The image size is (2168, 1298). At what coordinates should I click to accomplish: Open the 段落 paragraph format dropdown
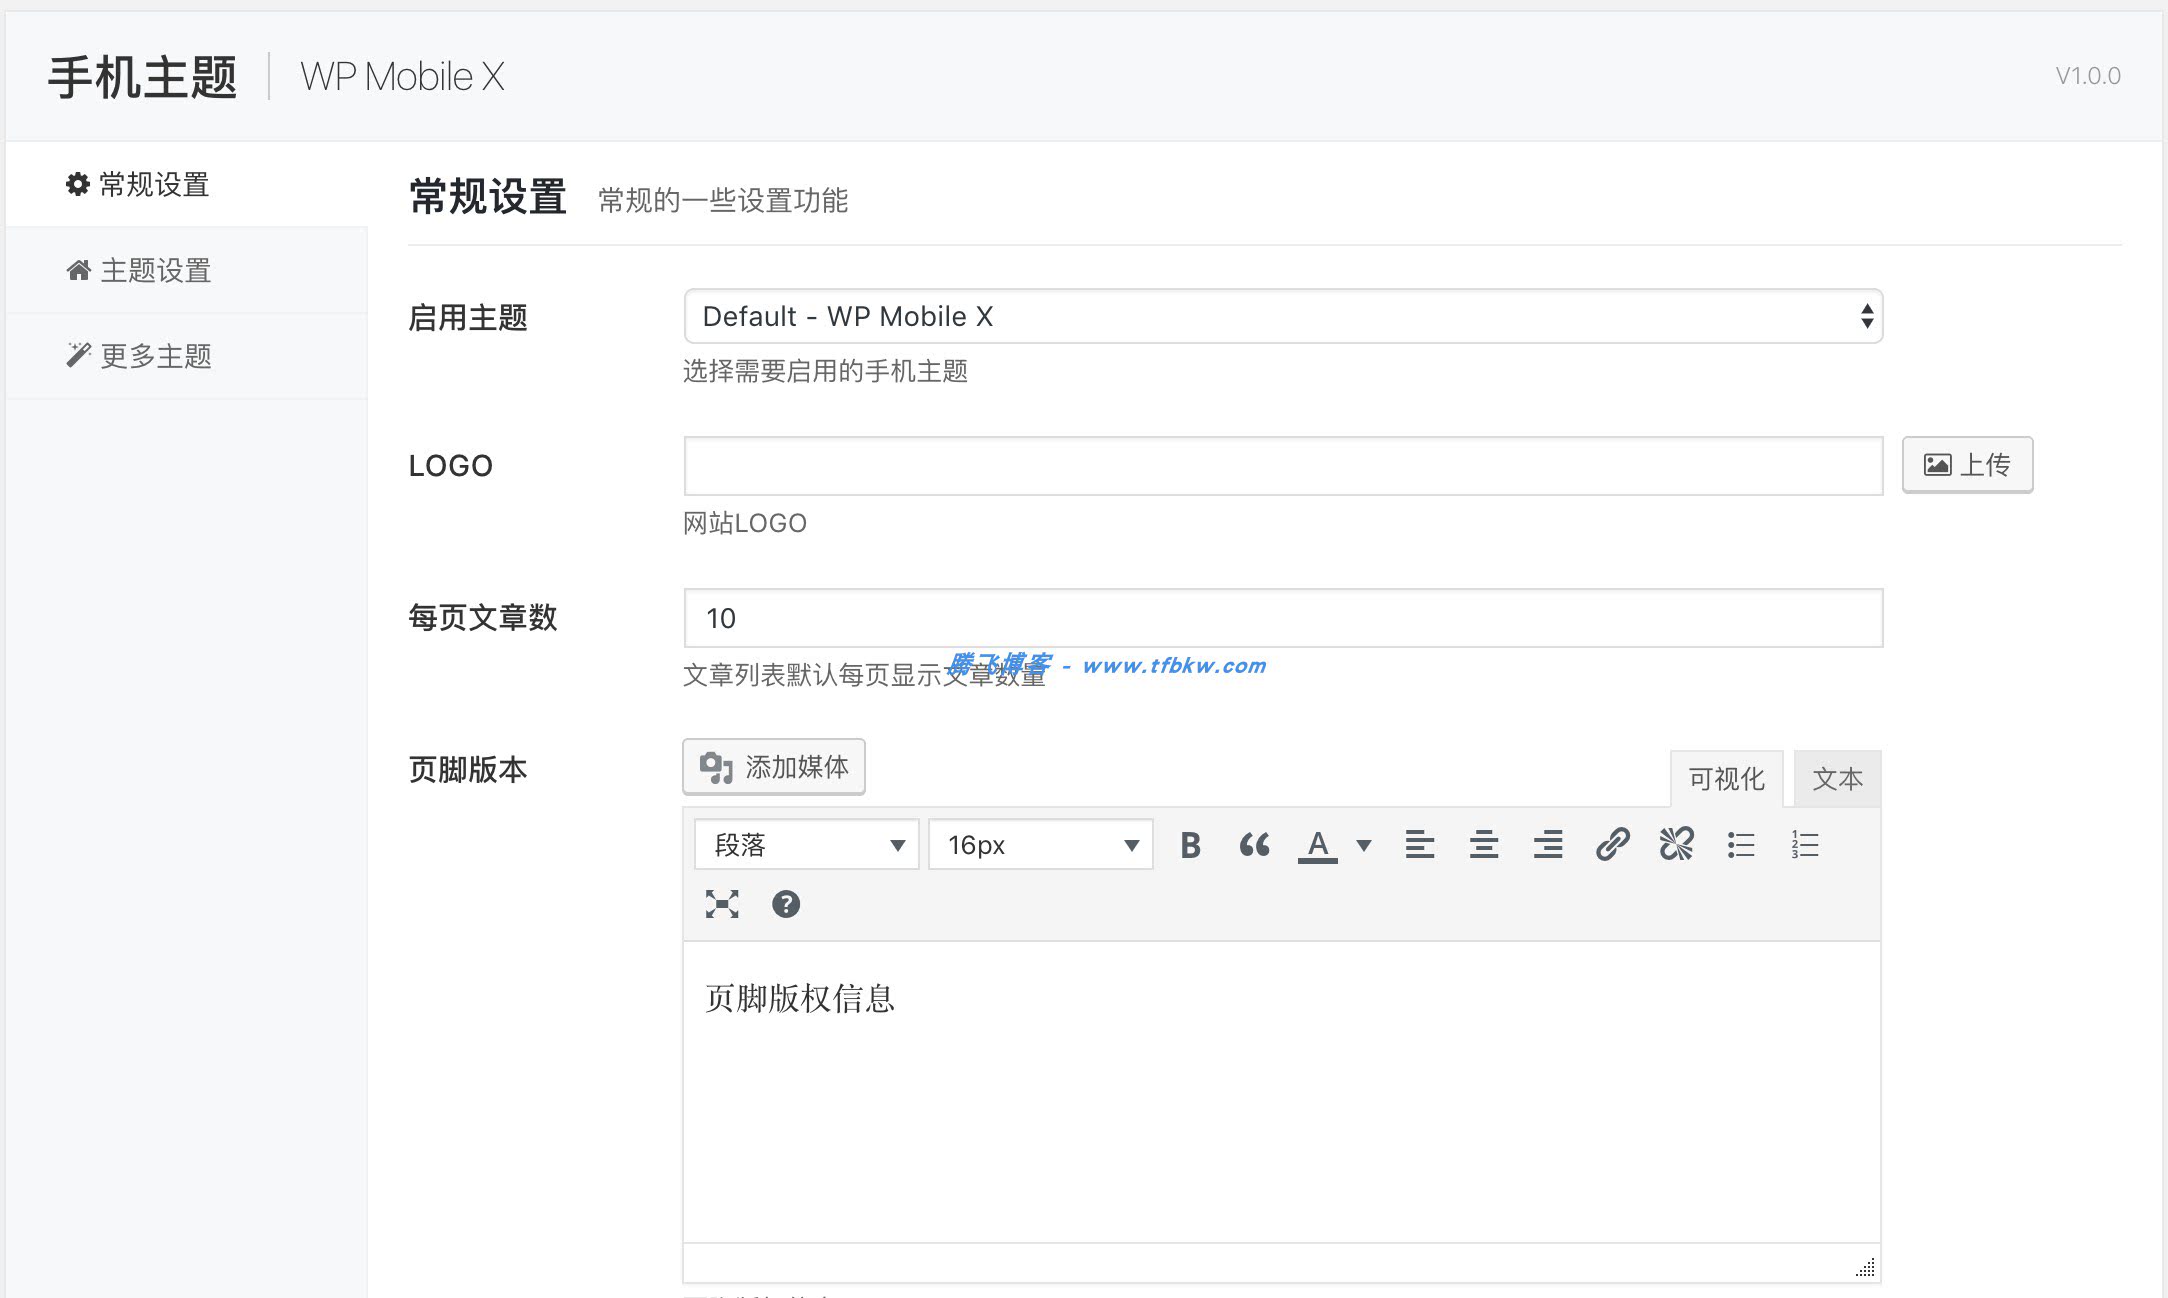click(x=807, y=845)
